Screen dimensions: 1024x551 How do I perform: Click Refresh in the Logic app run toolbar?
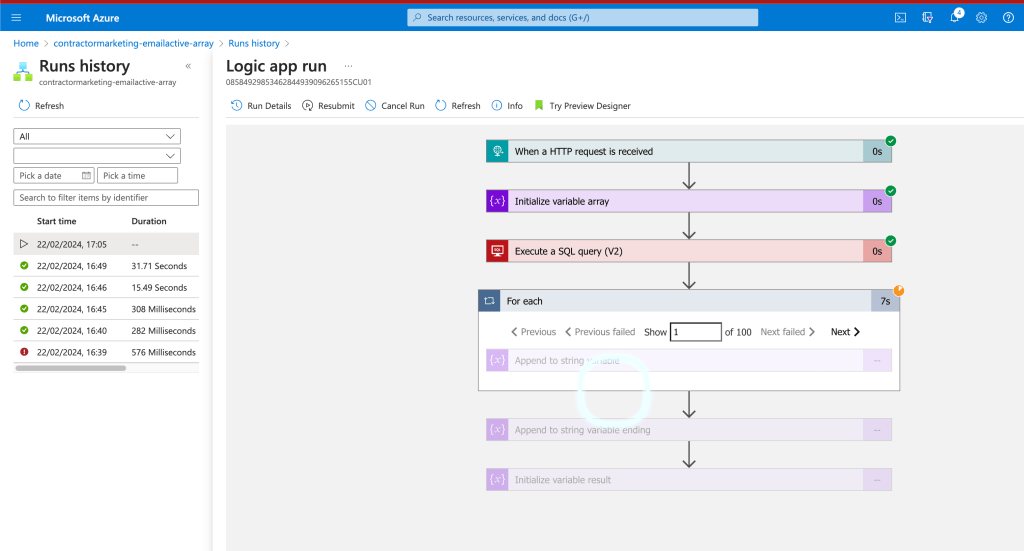pos(458,106)
